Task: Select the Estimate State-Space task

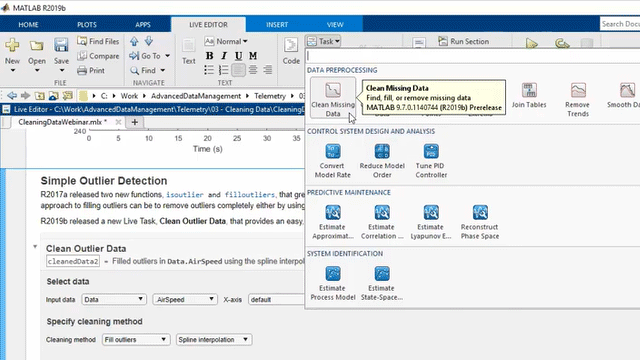Action: click(x=382, y=283)
